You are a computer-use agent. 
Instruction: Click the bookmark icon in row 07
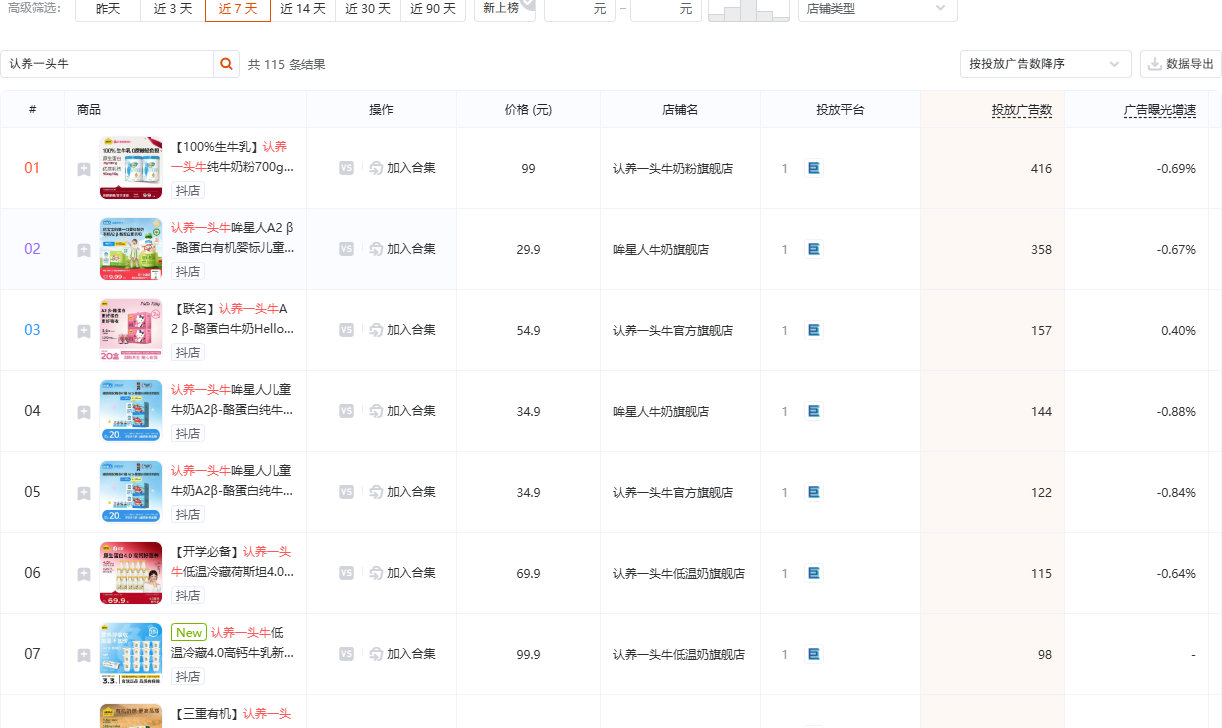(x=84, y=655)
